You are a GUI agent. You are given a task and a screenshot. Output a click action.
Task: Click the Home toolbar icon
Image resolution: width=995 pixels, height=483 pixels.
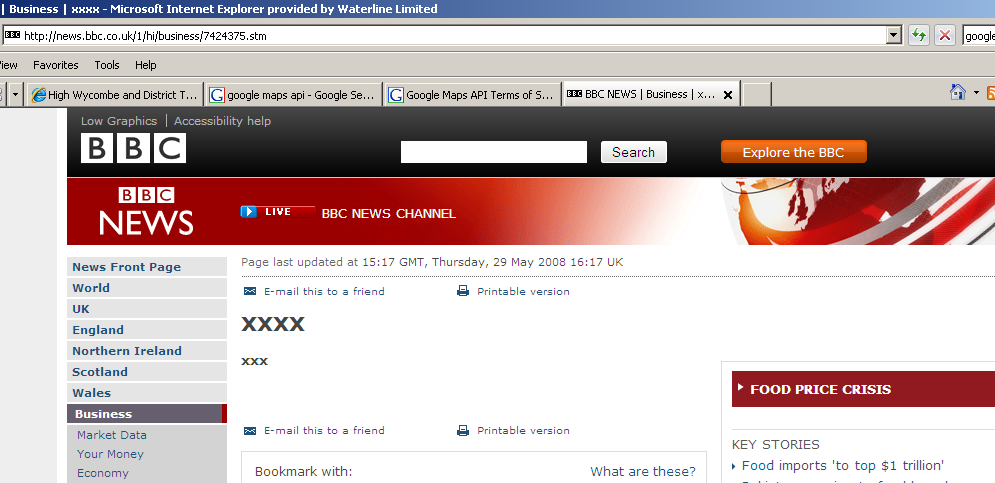click(958, 93)
